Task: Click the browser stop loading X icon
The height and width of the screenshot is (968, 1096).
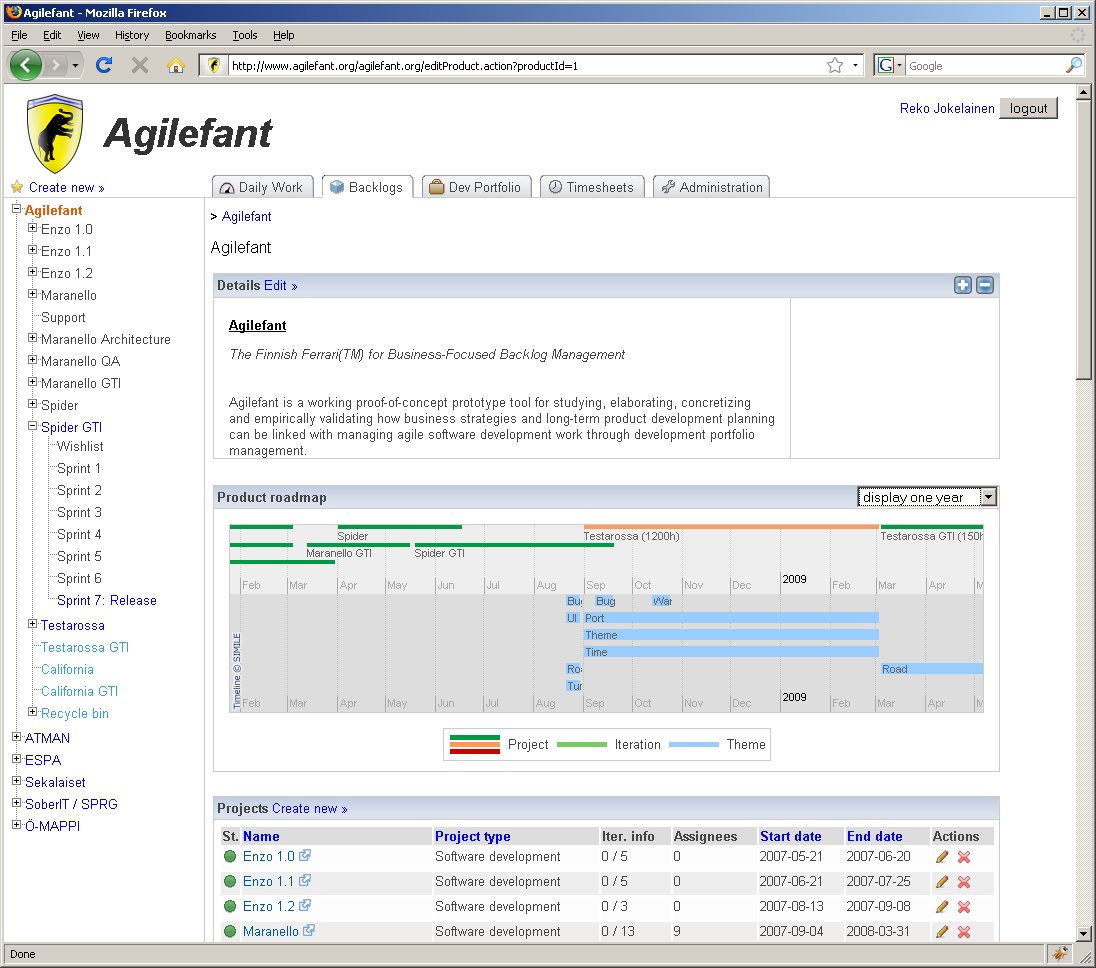Action: tap(140, 66)
